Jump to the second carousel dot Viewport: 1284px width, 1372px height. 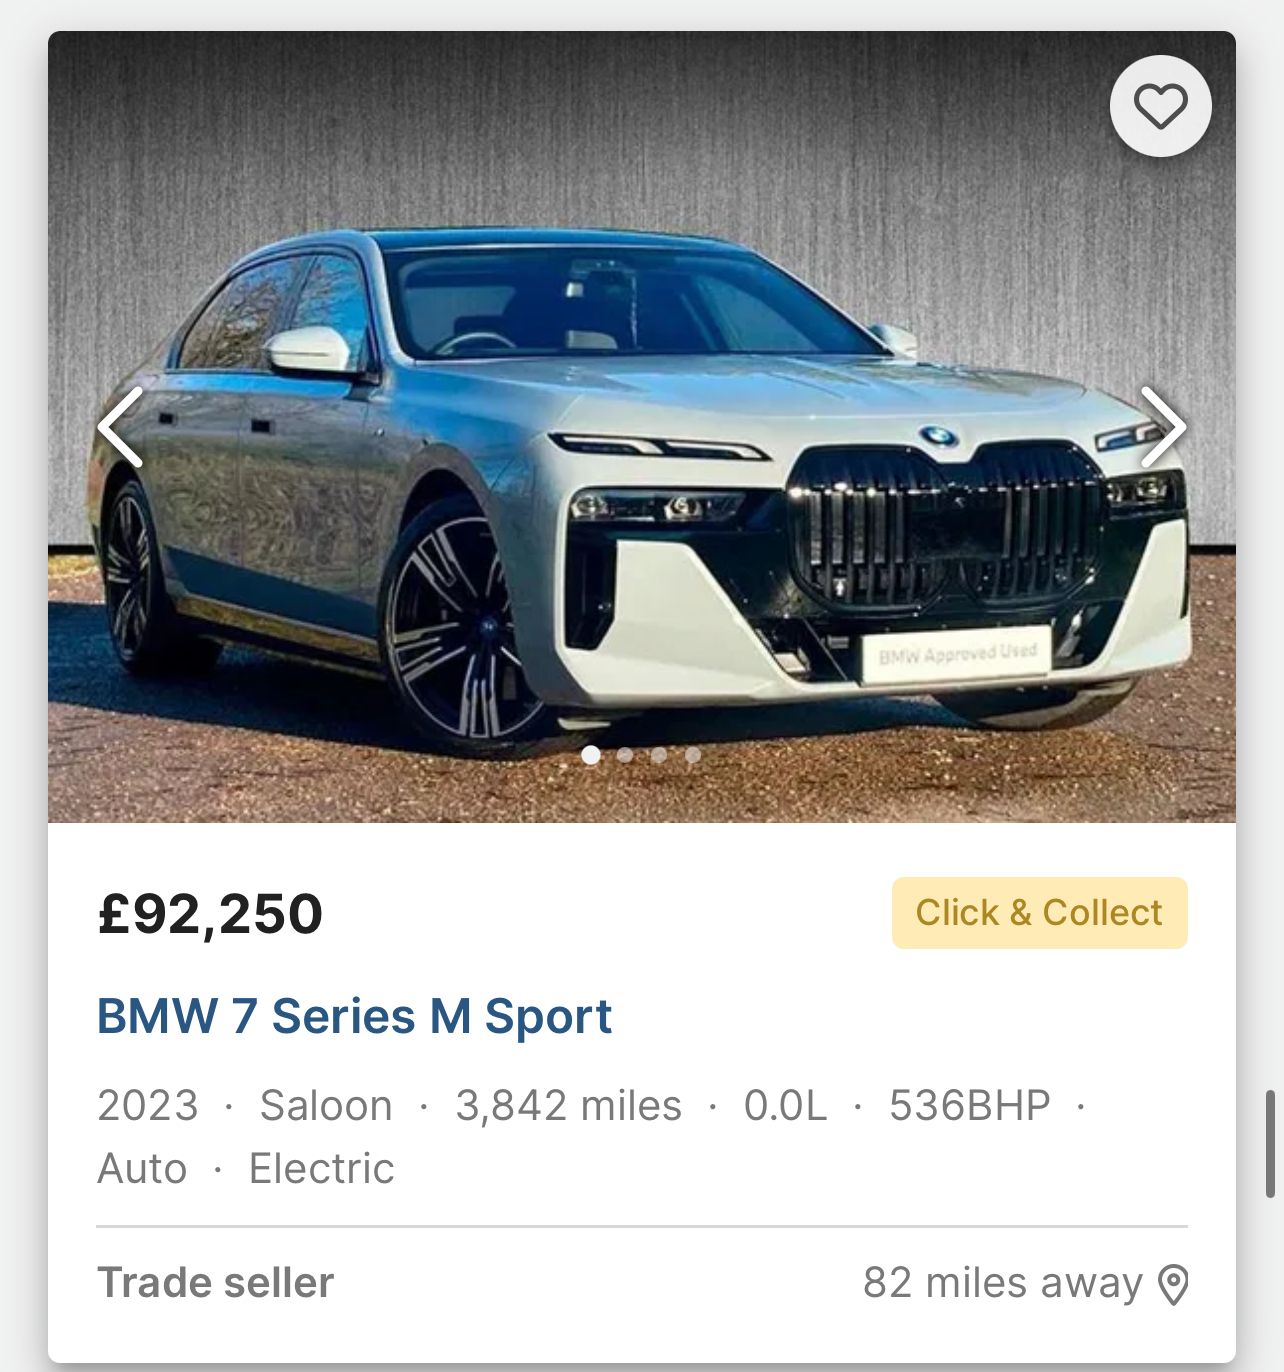(x=625, y=755)
